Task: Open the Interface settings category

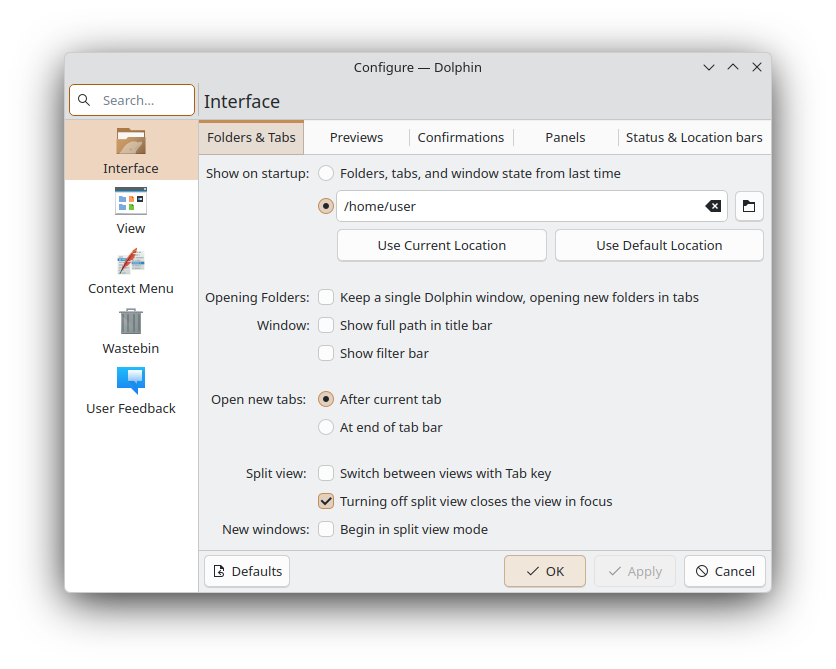Action: (x=131, y=150)
